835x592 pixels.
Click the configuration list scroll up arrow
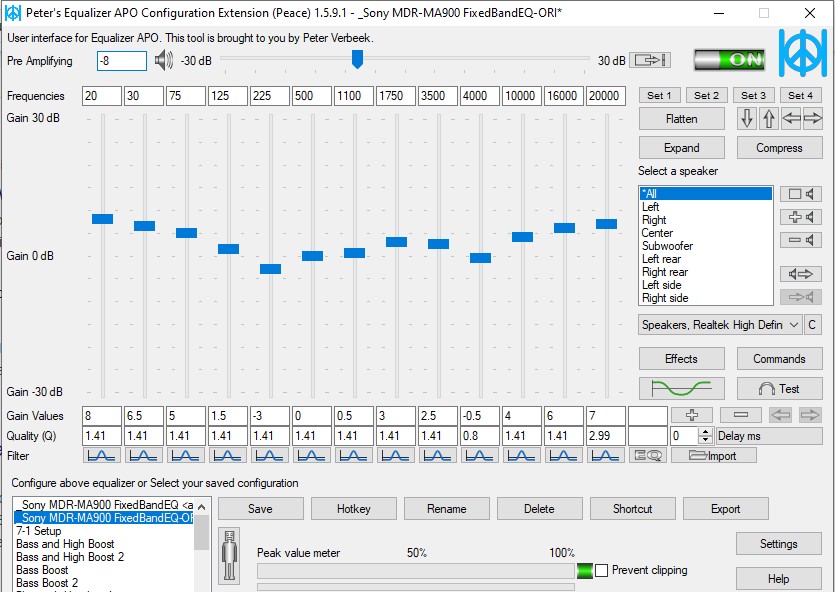(202, 507)
